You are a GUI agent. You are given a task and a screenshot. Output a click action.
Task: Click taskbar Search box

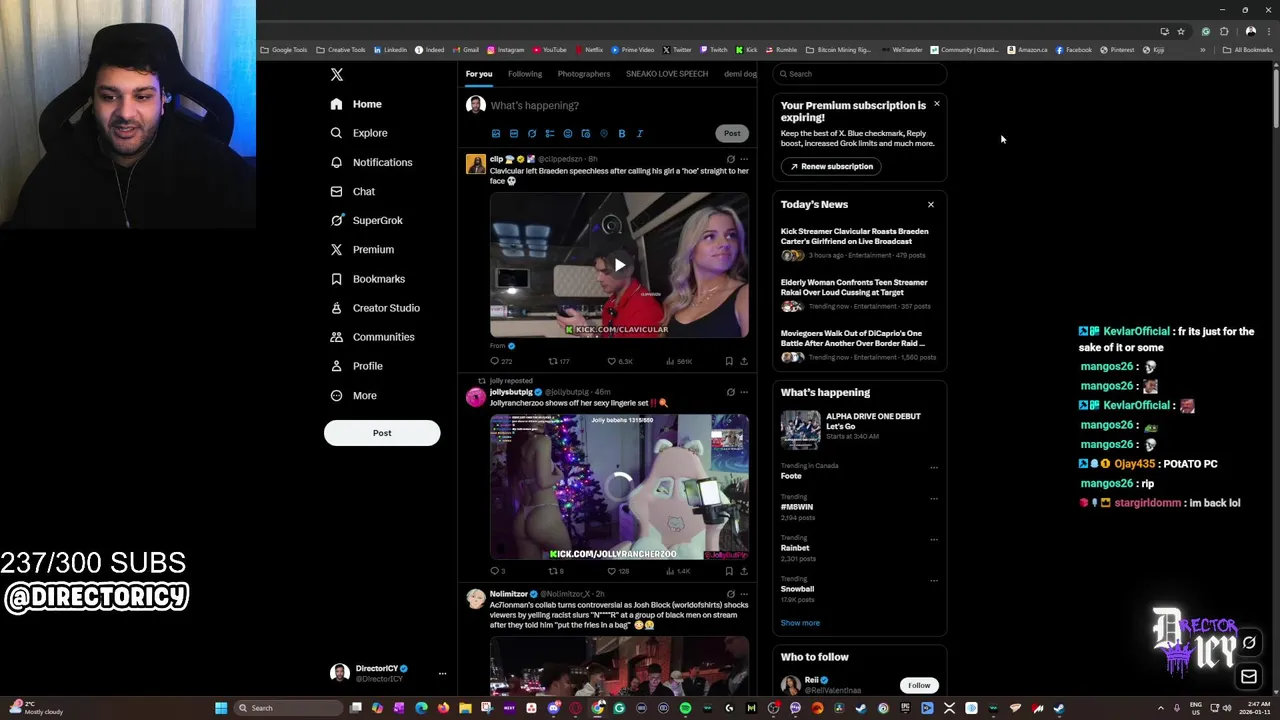(x=288, y=708)
